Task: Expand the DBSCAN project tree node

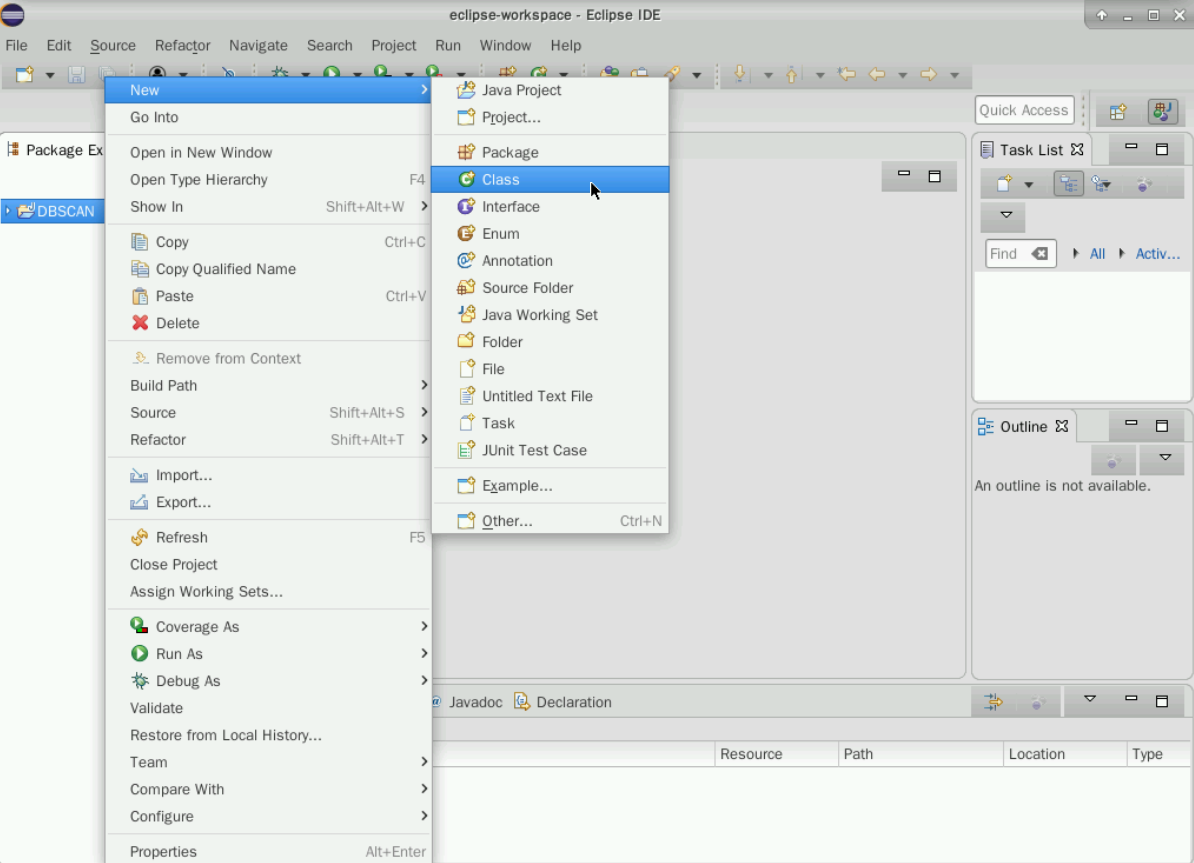Action: pyautogui.click(x=8, y=211)
